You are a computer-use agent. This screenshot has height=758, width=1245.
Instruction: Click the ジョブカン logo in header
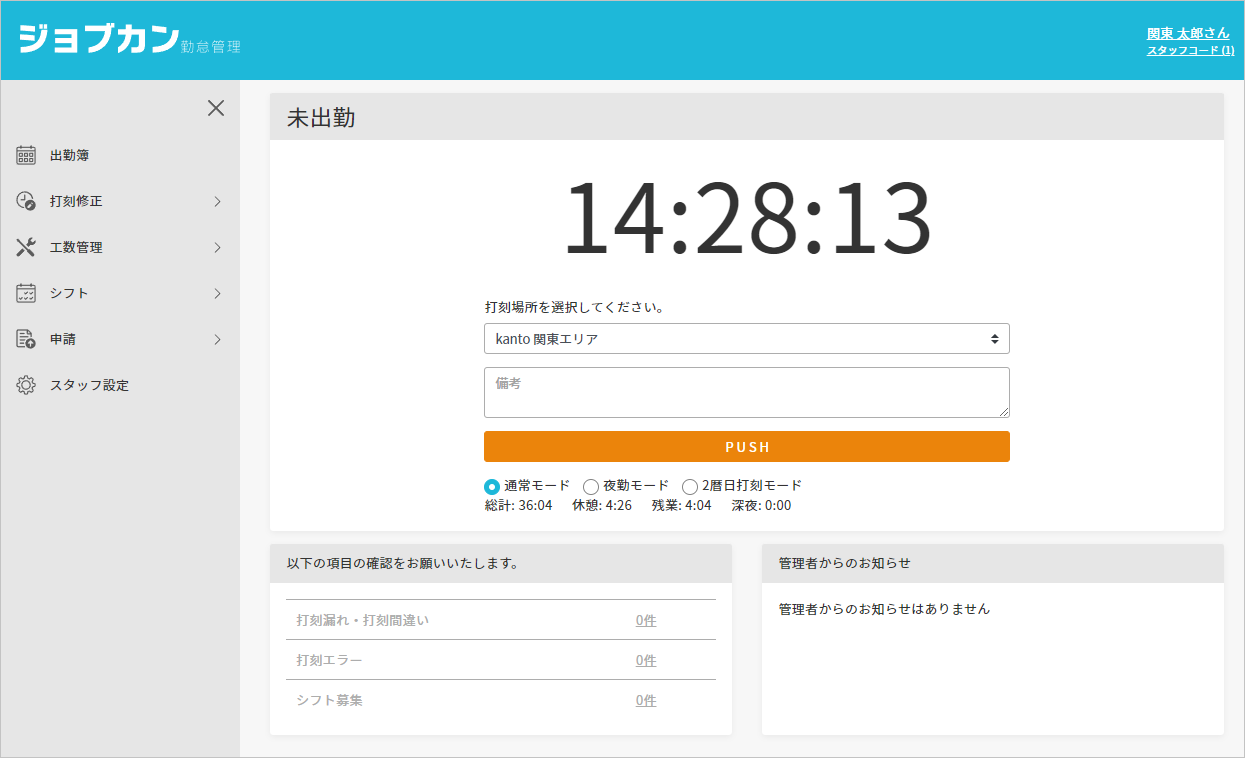(99, 40)
